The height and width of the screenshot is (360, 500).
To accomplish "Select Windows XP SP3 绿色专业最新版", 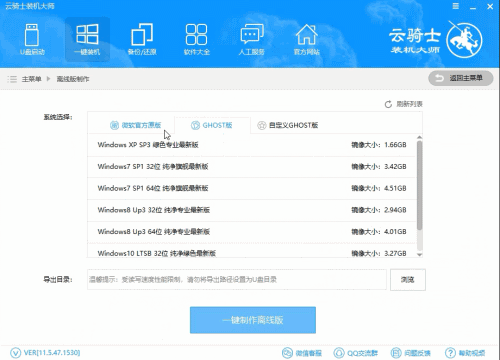I will pyautogui.click(x=252, y=145).
